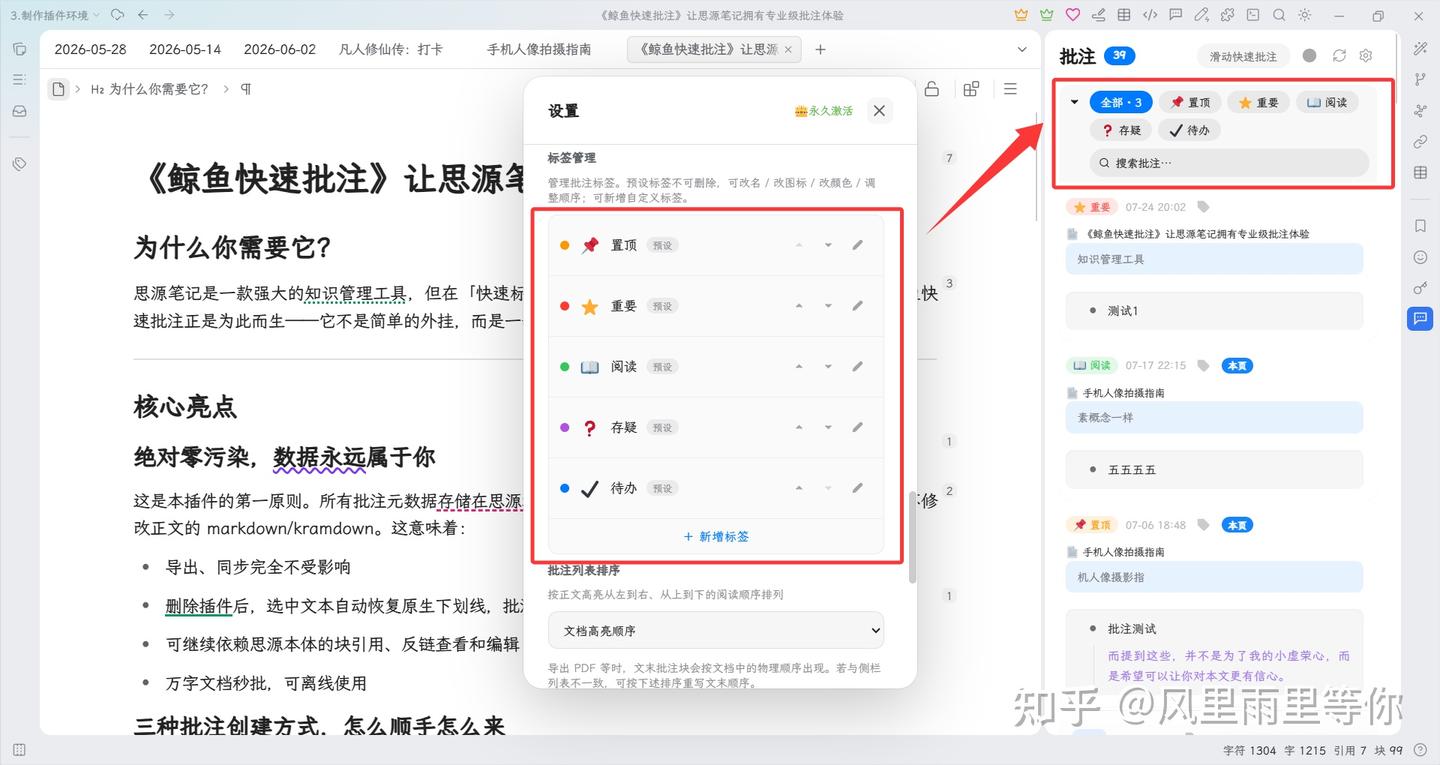Expand the tab list chevron
The height and width of the screenshot is (765, 1440).
click(1022, 49)
